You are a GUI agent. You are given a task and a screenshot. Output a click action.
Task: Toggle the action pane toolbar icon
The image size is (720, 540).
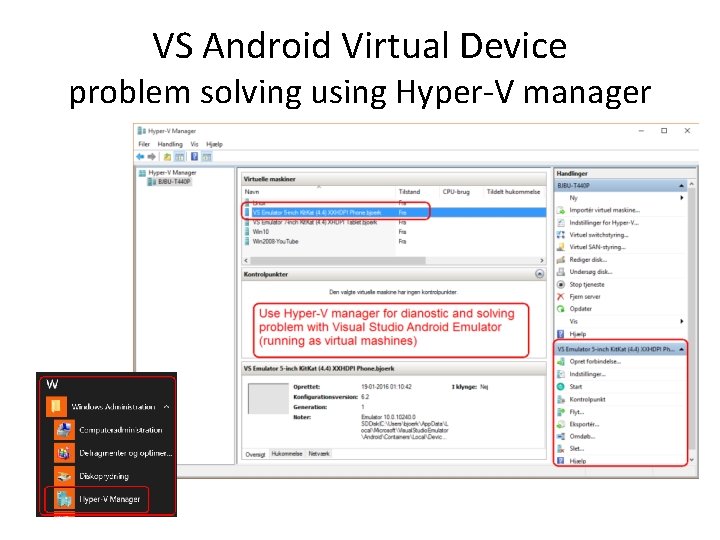207,157
